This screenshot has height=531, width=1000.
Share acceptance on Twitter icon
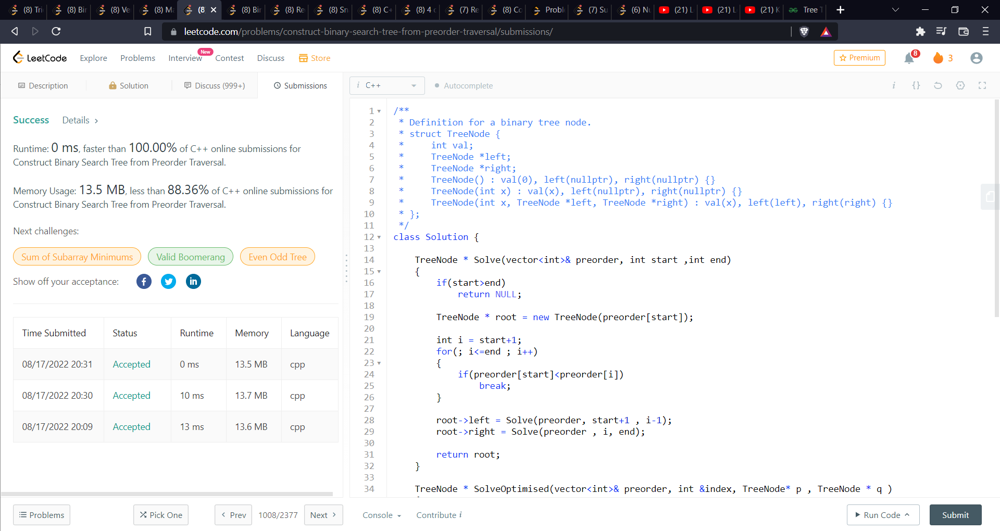coord(168,282)
